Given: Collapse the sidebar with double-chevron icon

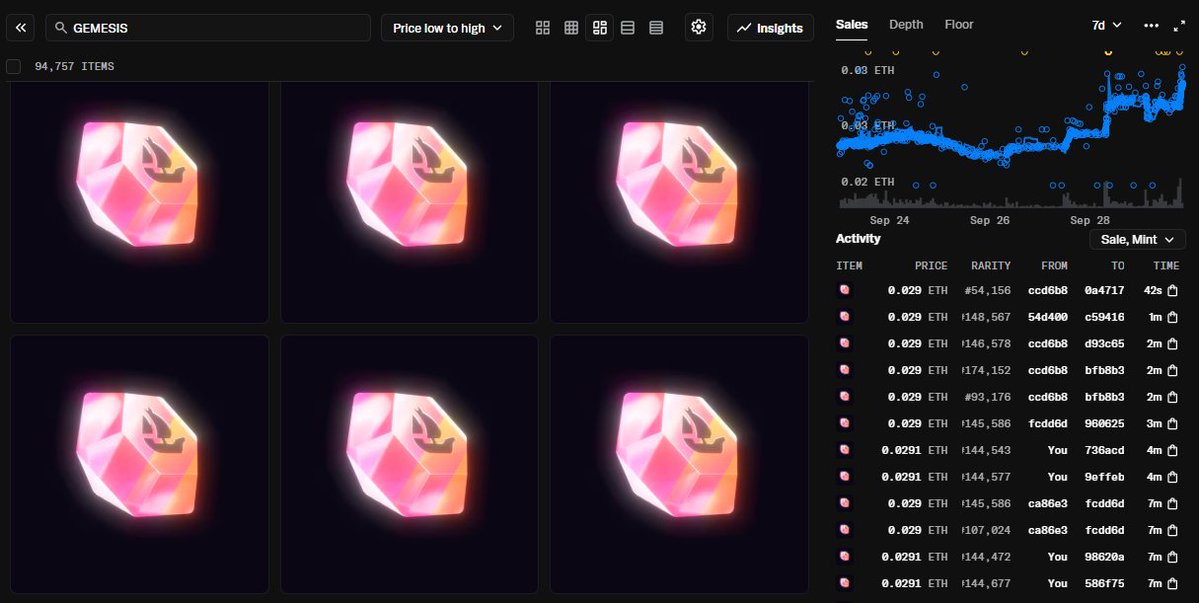Looking at the screenshot, I should (21, 28).
